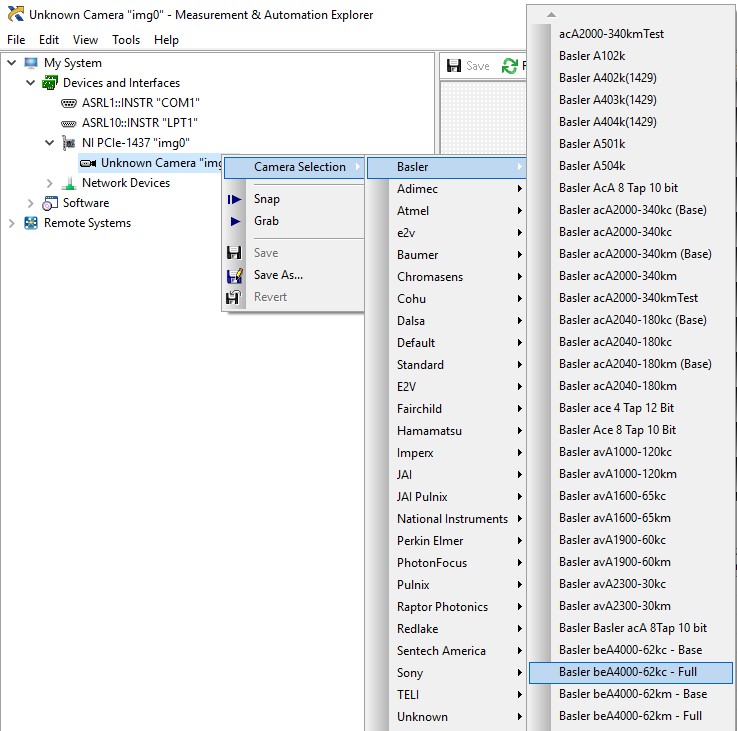Collapse the NI PCIe-1437 node

point(49,142)
